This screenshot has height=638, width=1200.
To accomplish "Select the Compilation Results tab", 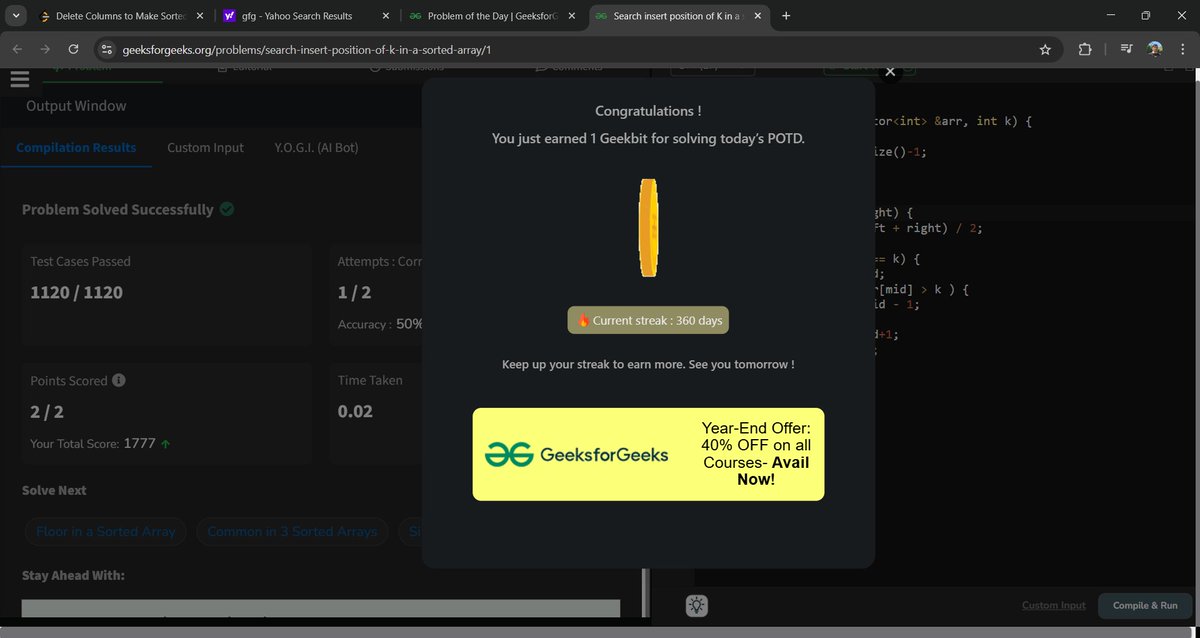I will [76, 147].
